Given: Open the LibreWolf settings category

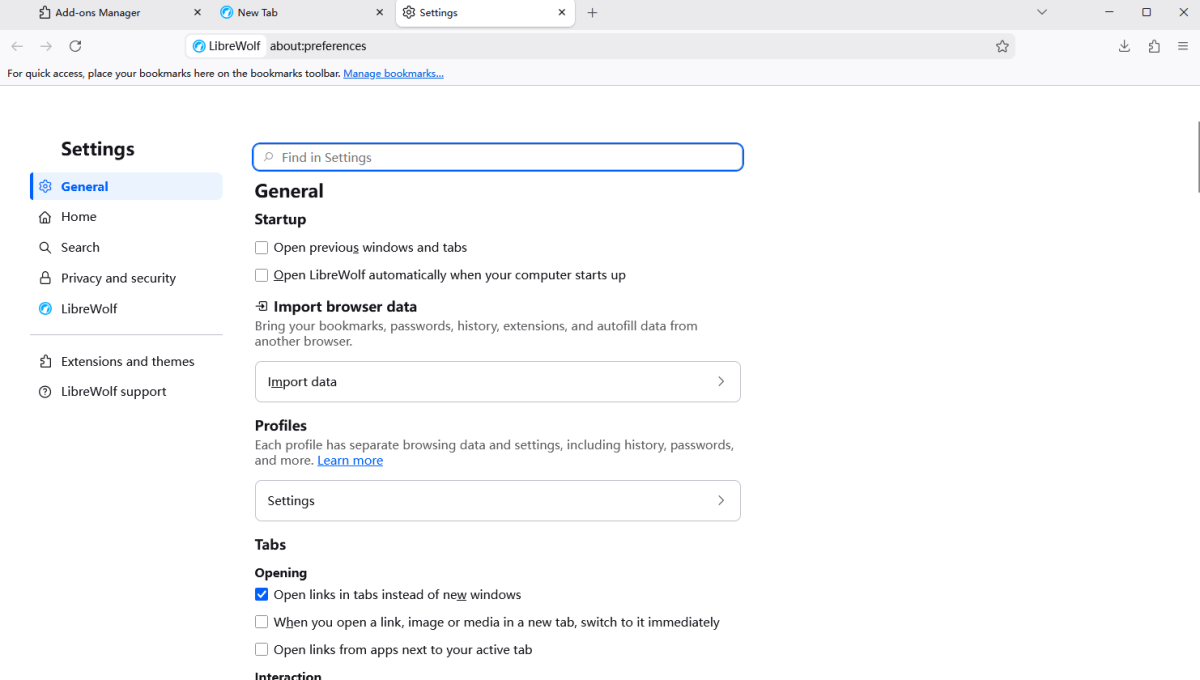Looking at the screenshot, I should [126, 309].
